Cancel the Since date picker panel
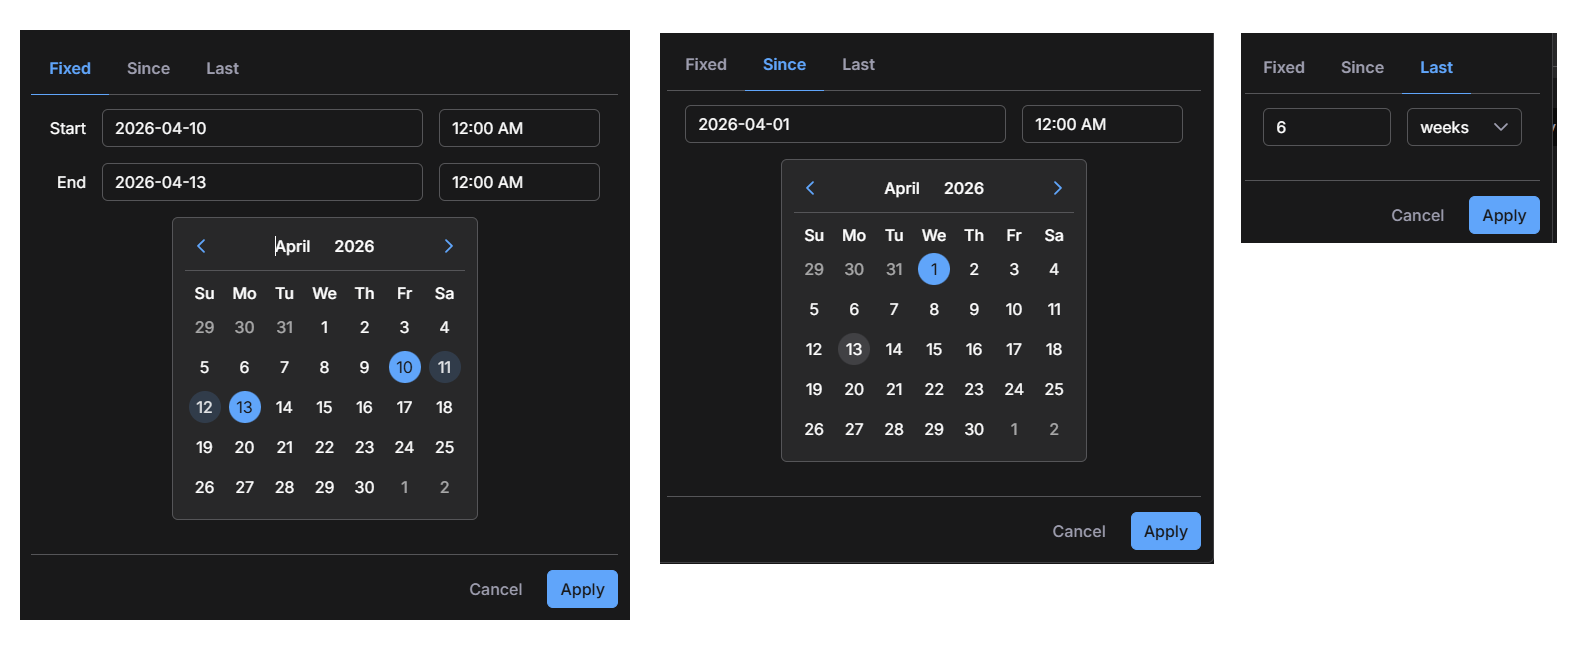The height and width of the screenshot is (650, 1580). tap(1078, 531)
